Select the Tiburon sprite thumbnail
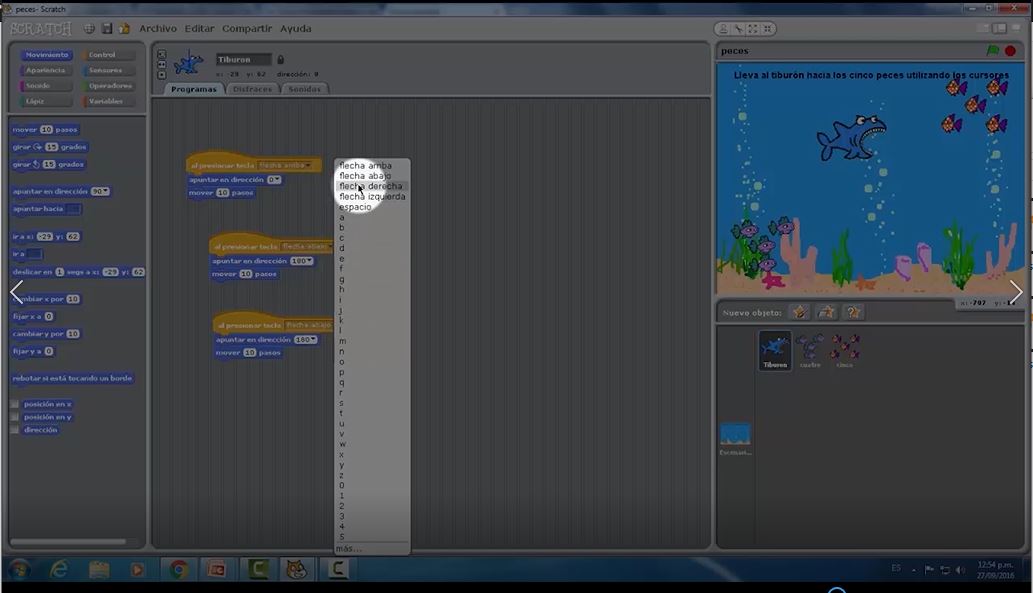Viewport: 1033px width, 593px height. (775, 350)
